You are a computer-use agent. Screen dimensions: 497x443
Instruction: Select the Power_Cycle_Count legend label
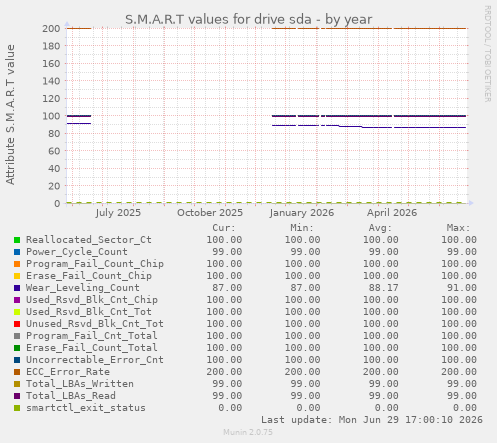click(x=77, y=252)
